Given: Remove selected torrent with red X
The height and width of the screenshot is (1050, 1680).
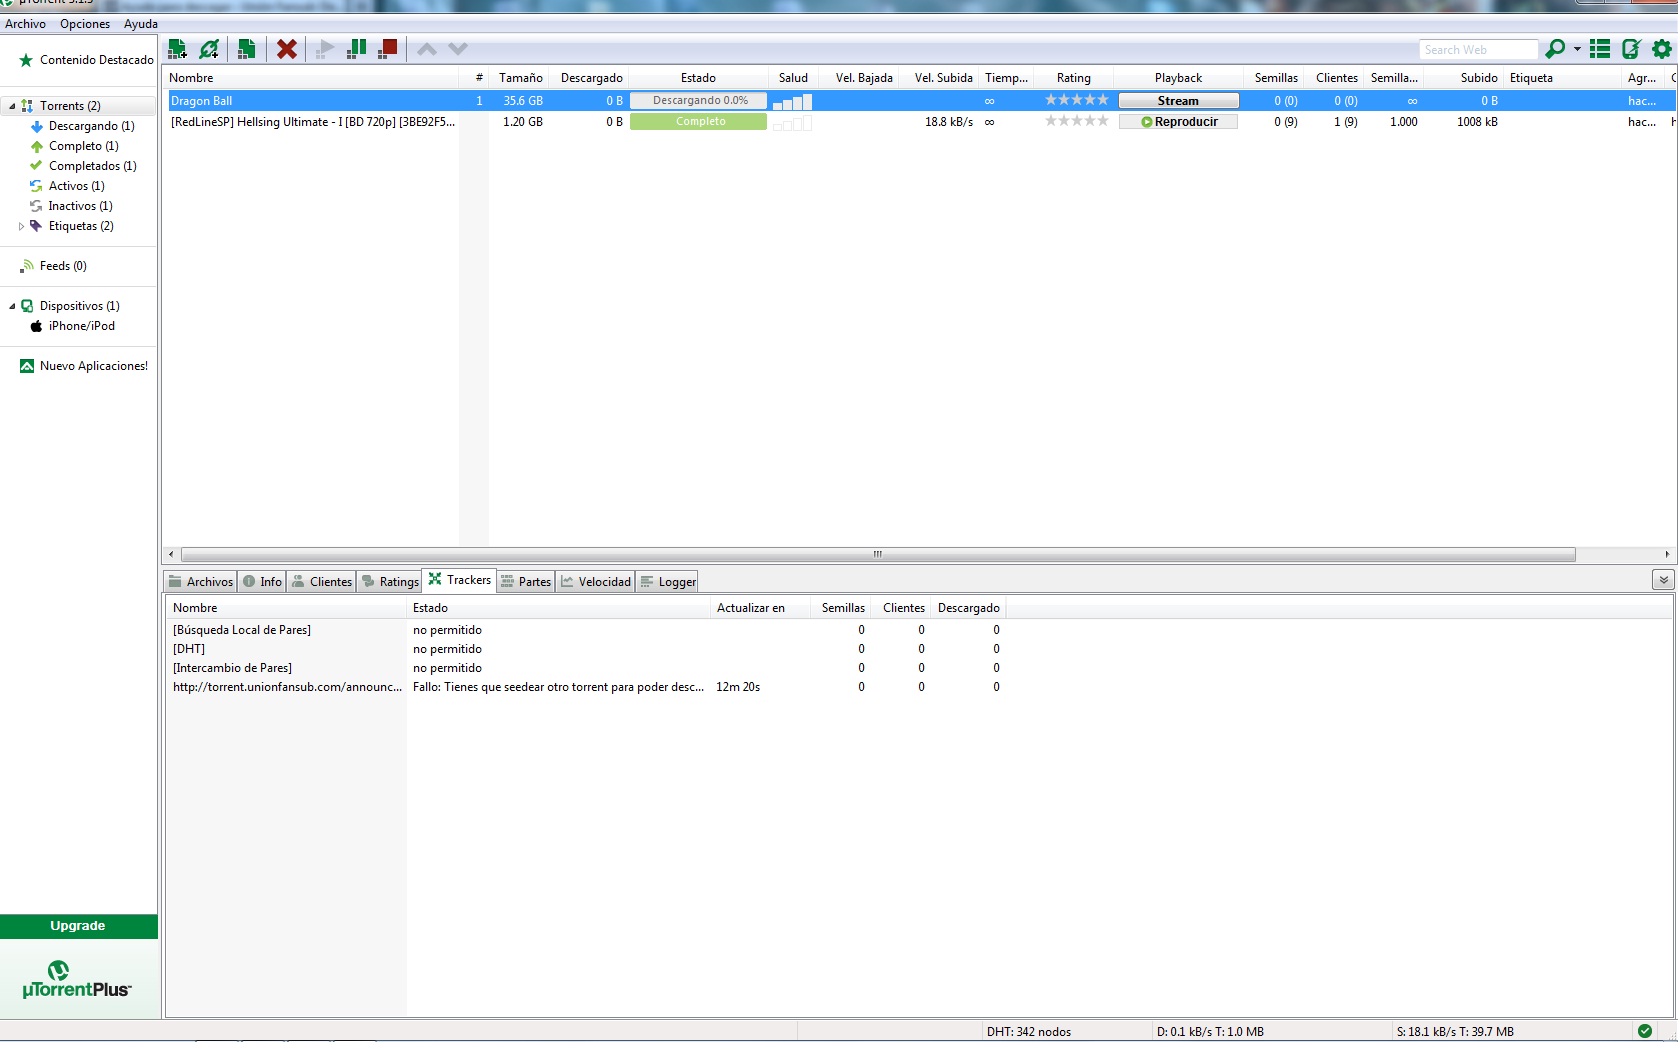Looking at the screenshot, I should (287, 49).
